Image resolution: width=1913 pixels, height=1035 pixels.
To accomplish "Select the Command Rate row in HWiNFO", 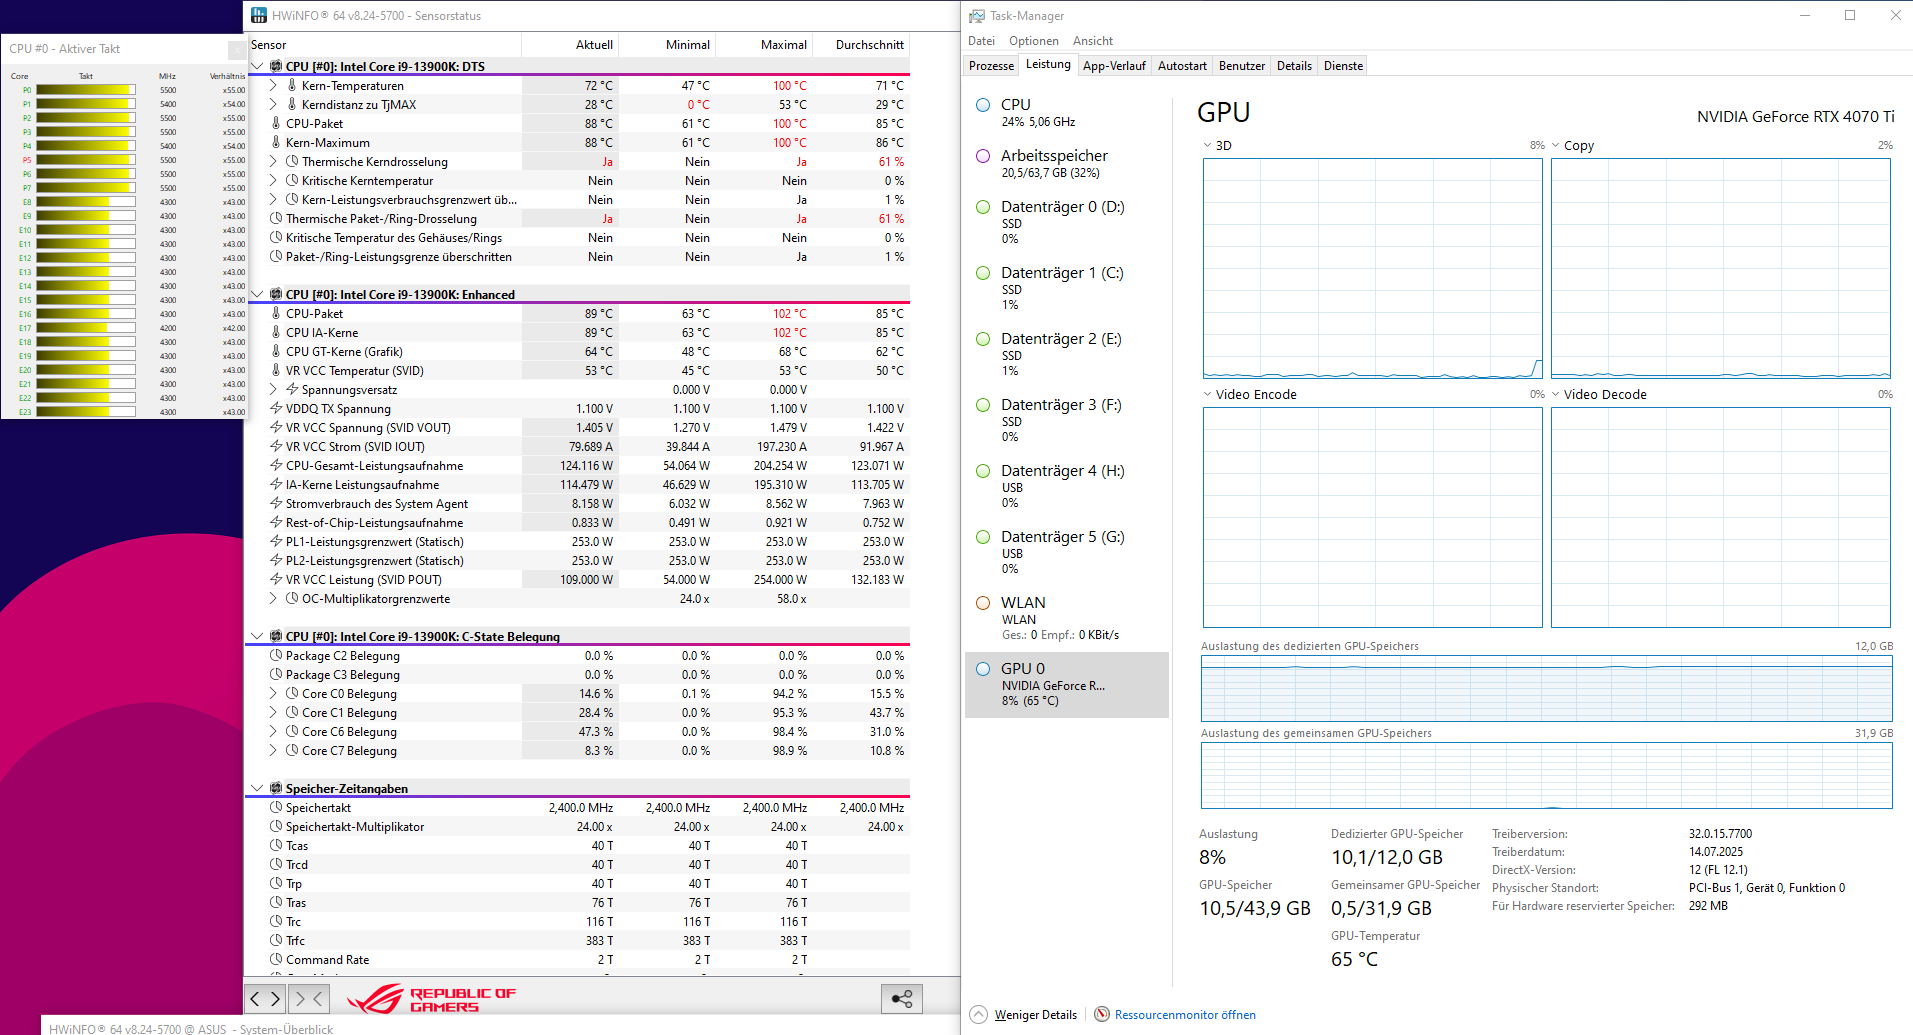I will click(578, 959).
